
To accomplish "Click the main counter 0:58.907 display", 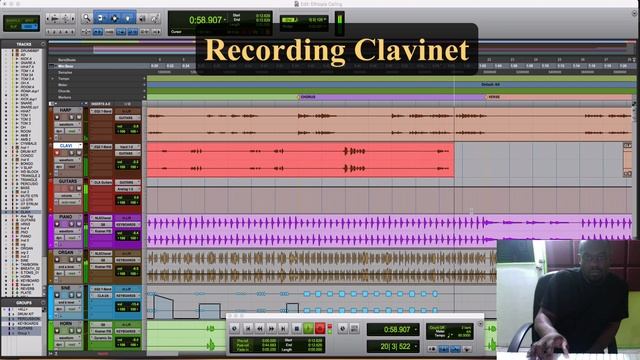I will [205, 20].
